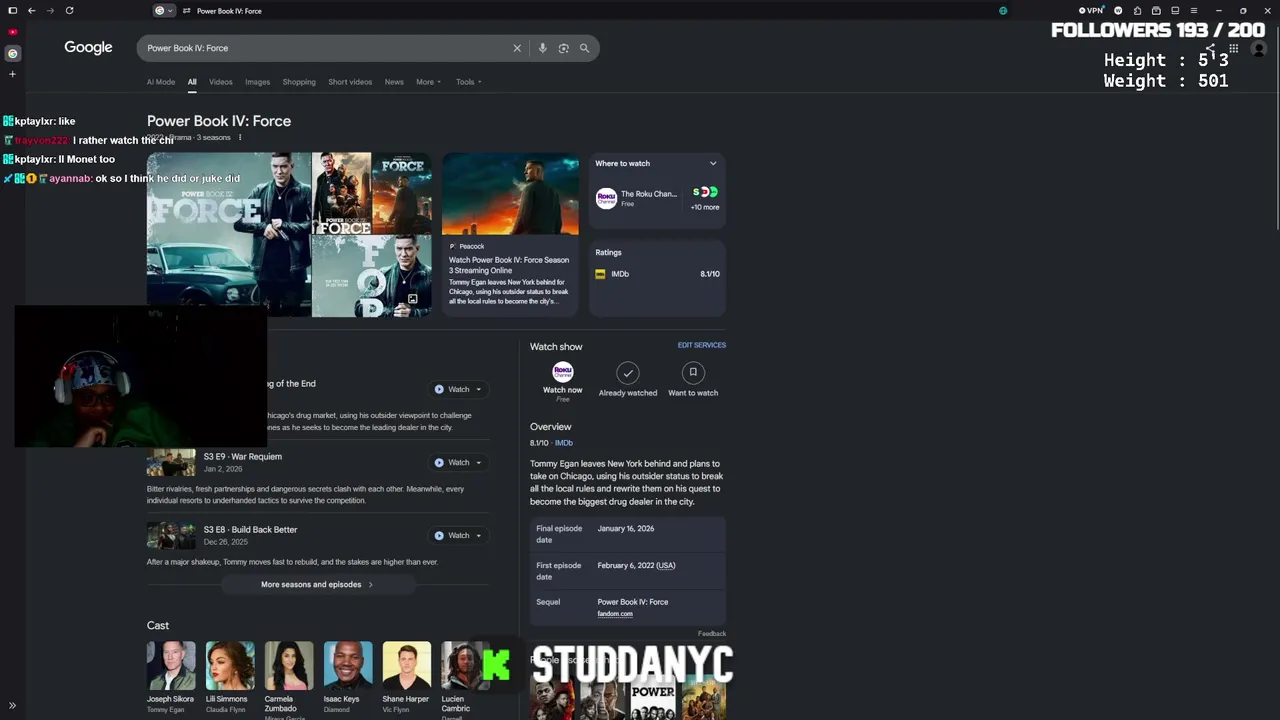Screen dimensions: 1280x720
Task: Switch to the AI Mode tab
Action: click(x=161, y=82)
